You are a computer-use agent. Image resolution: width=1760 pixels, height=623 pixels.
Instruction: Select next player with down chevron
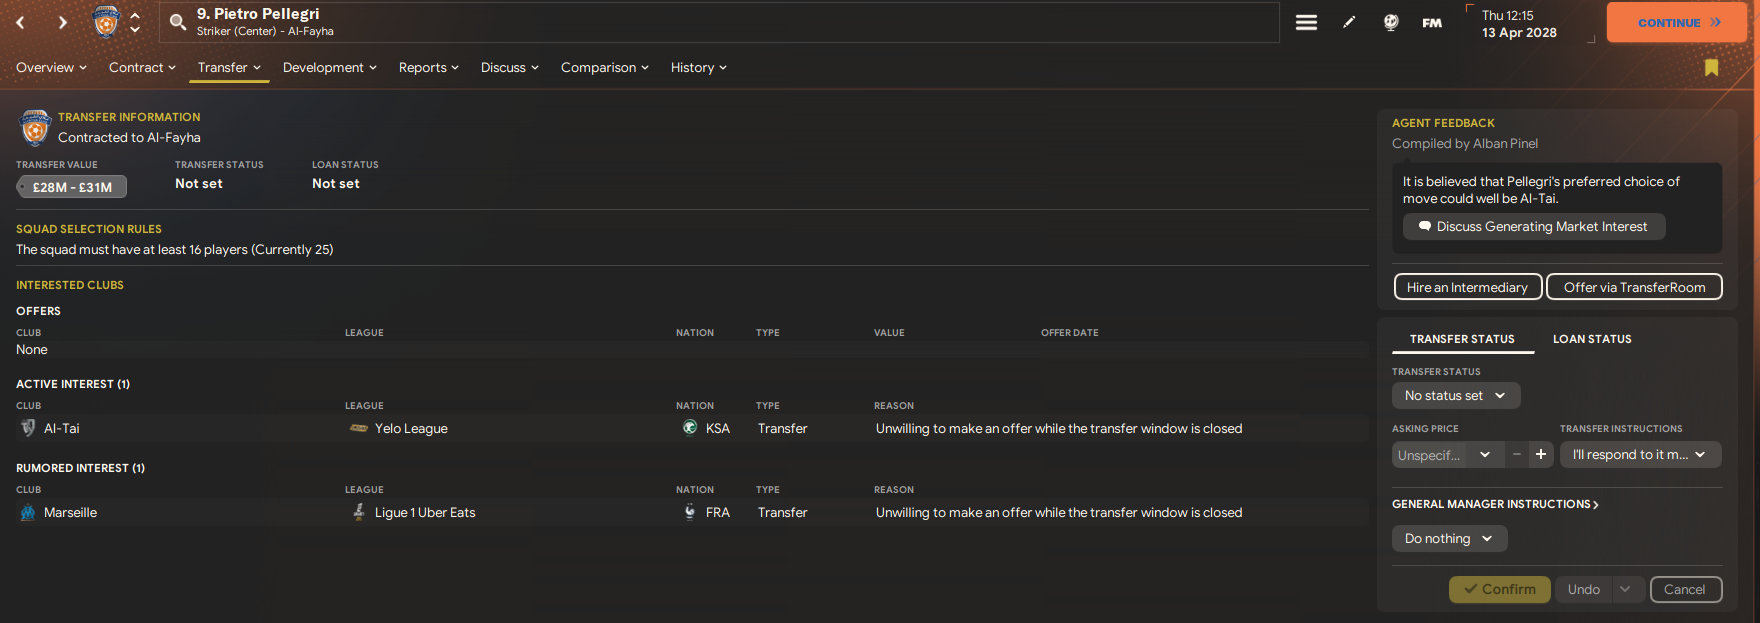pyautogui.click(x=135, y=30)
